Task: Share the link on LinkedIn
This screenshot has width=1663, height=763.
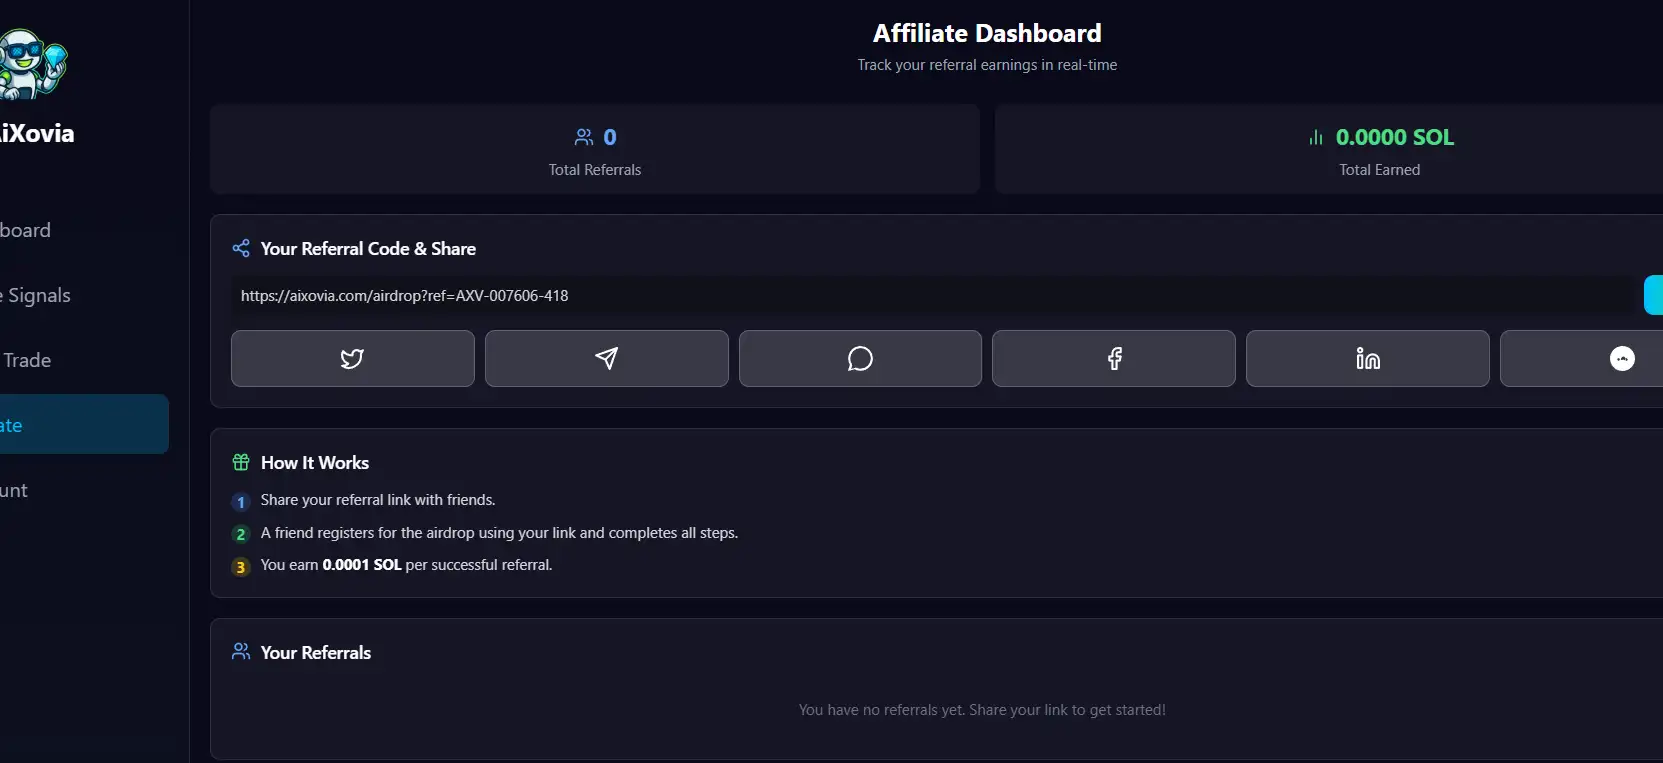Action: pos(1367,358)
